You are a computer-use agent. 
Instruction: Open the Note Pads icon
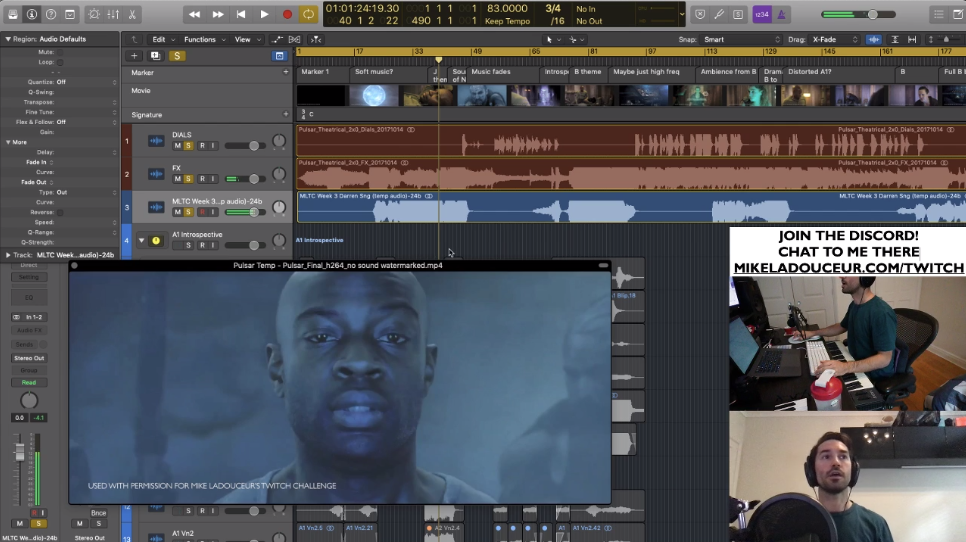point(958,14)
